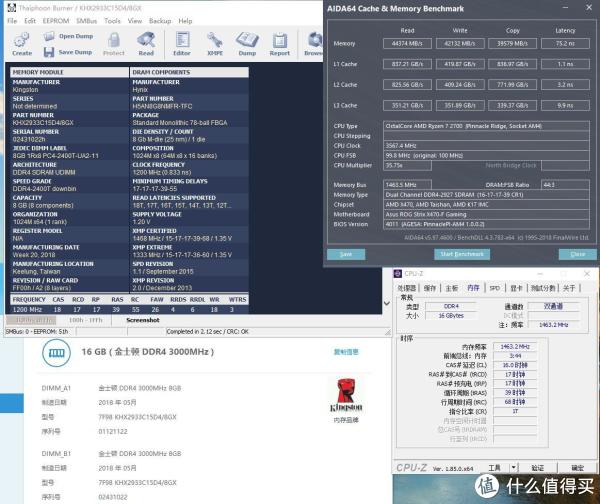Click the Dump book icon
This screenshot has height=504, width=600.
click(247, 40)
